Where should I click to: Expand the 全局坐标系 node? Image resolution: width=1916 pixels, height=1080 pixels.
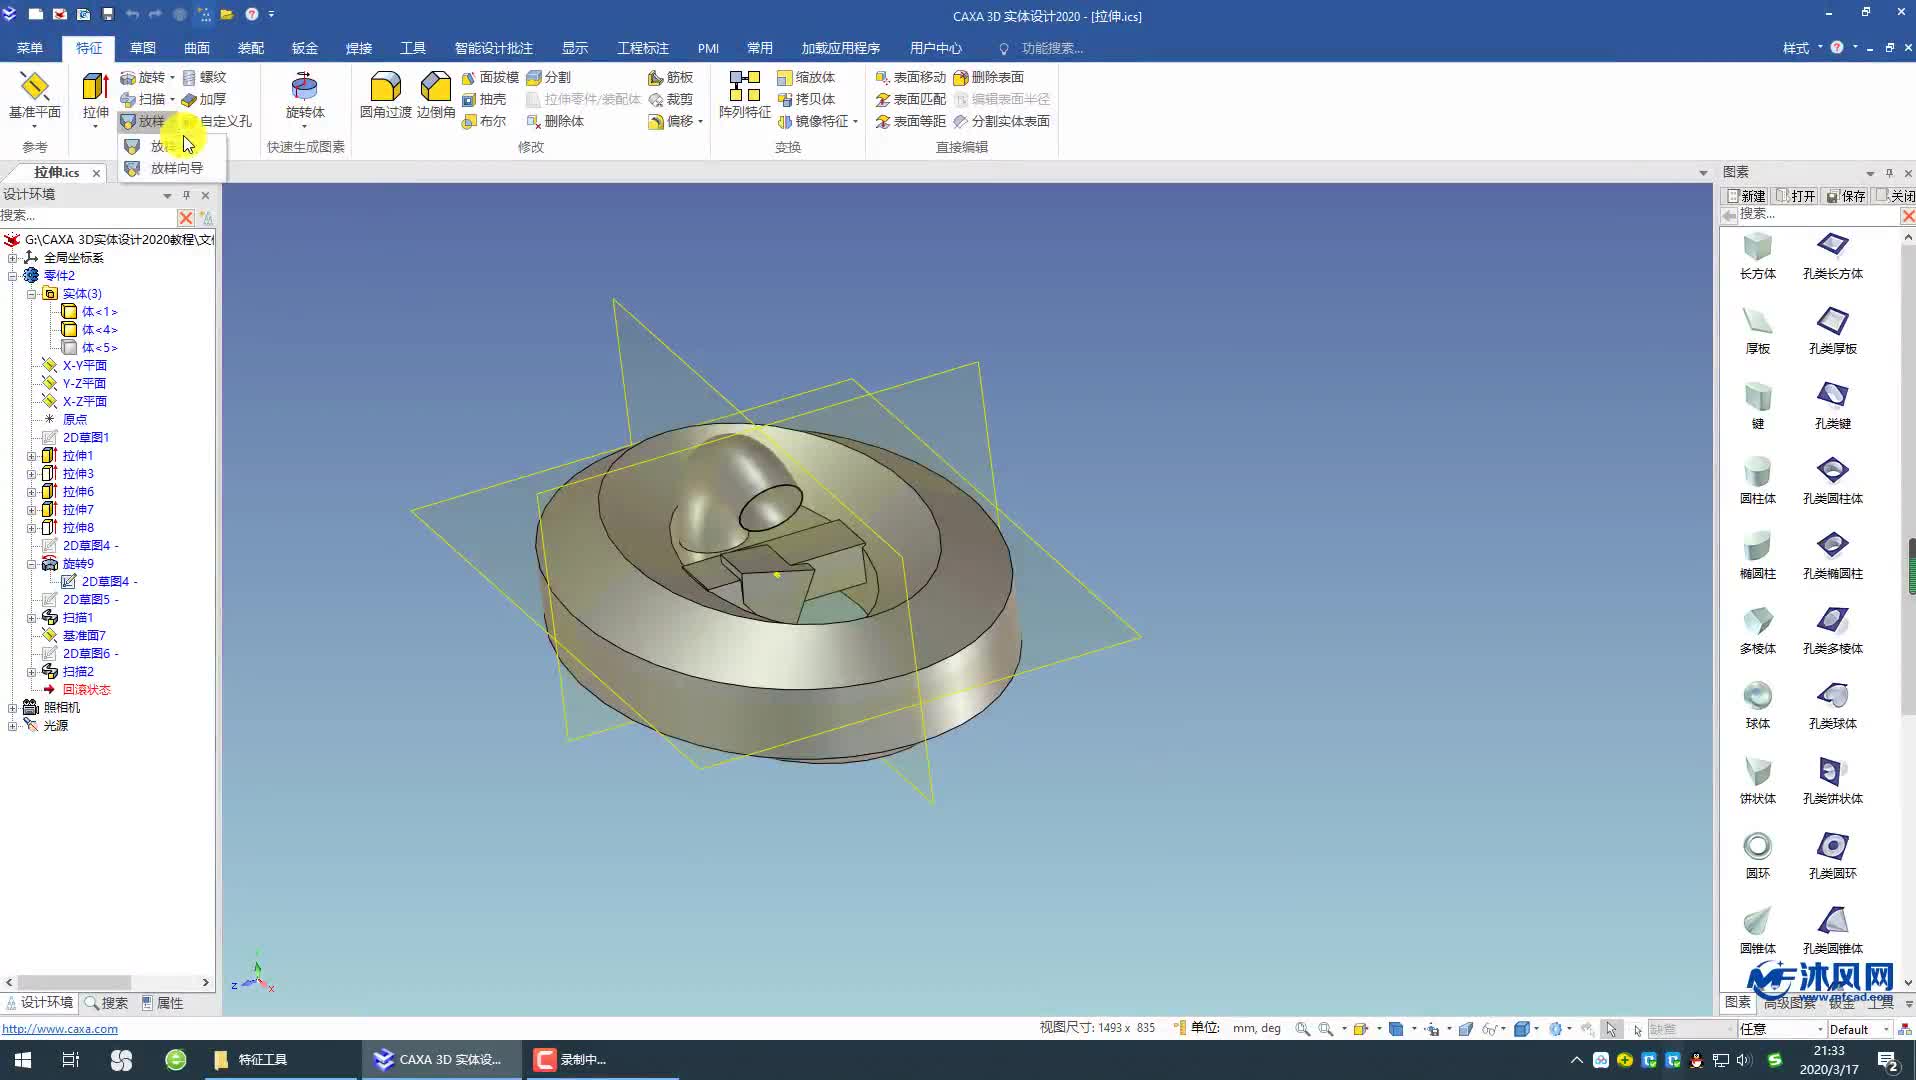click(x=12, y=258)
